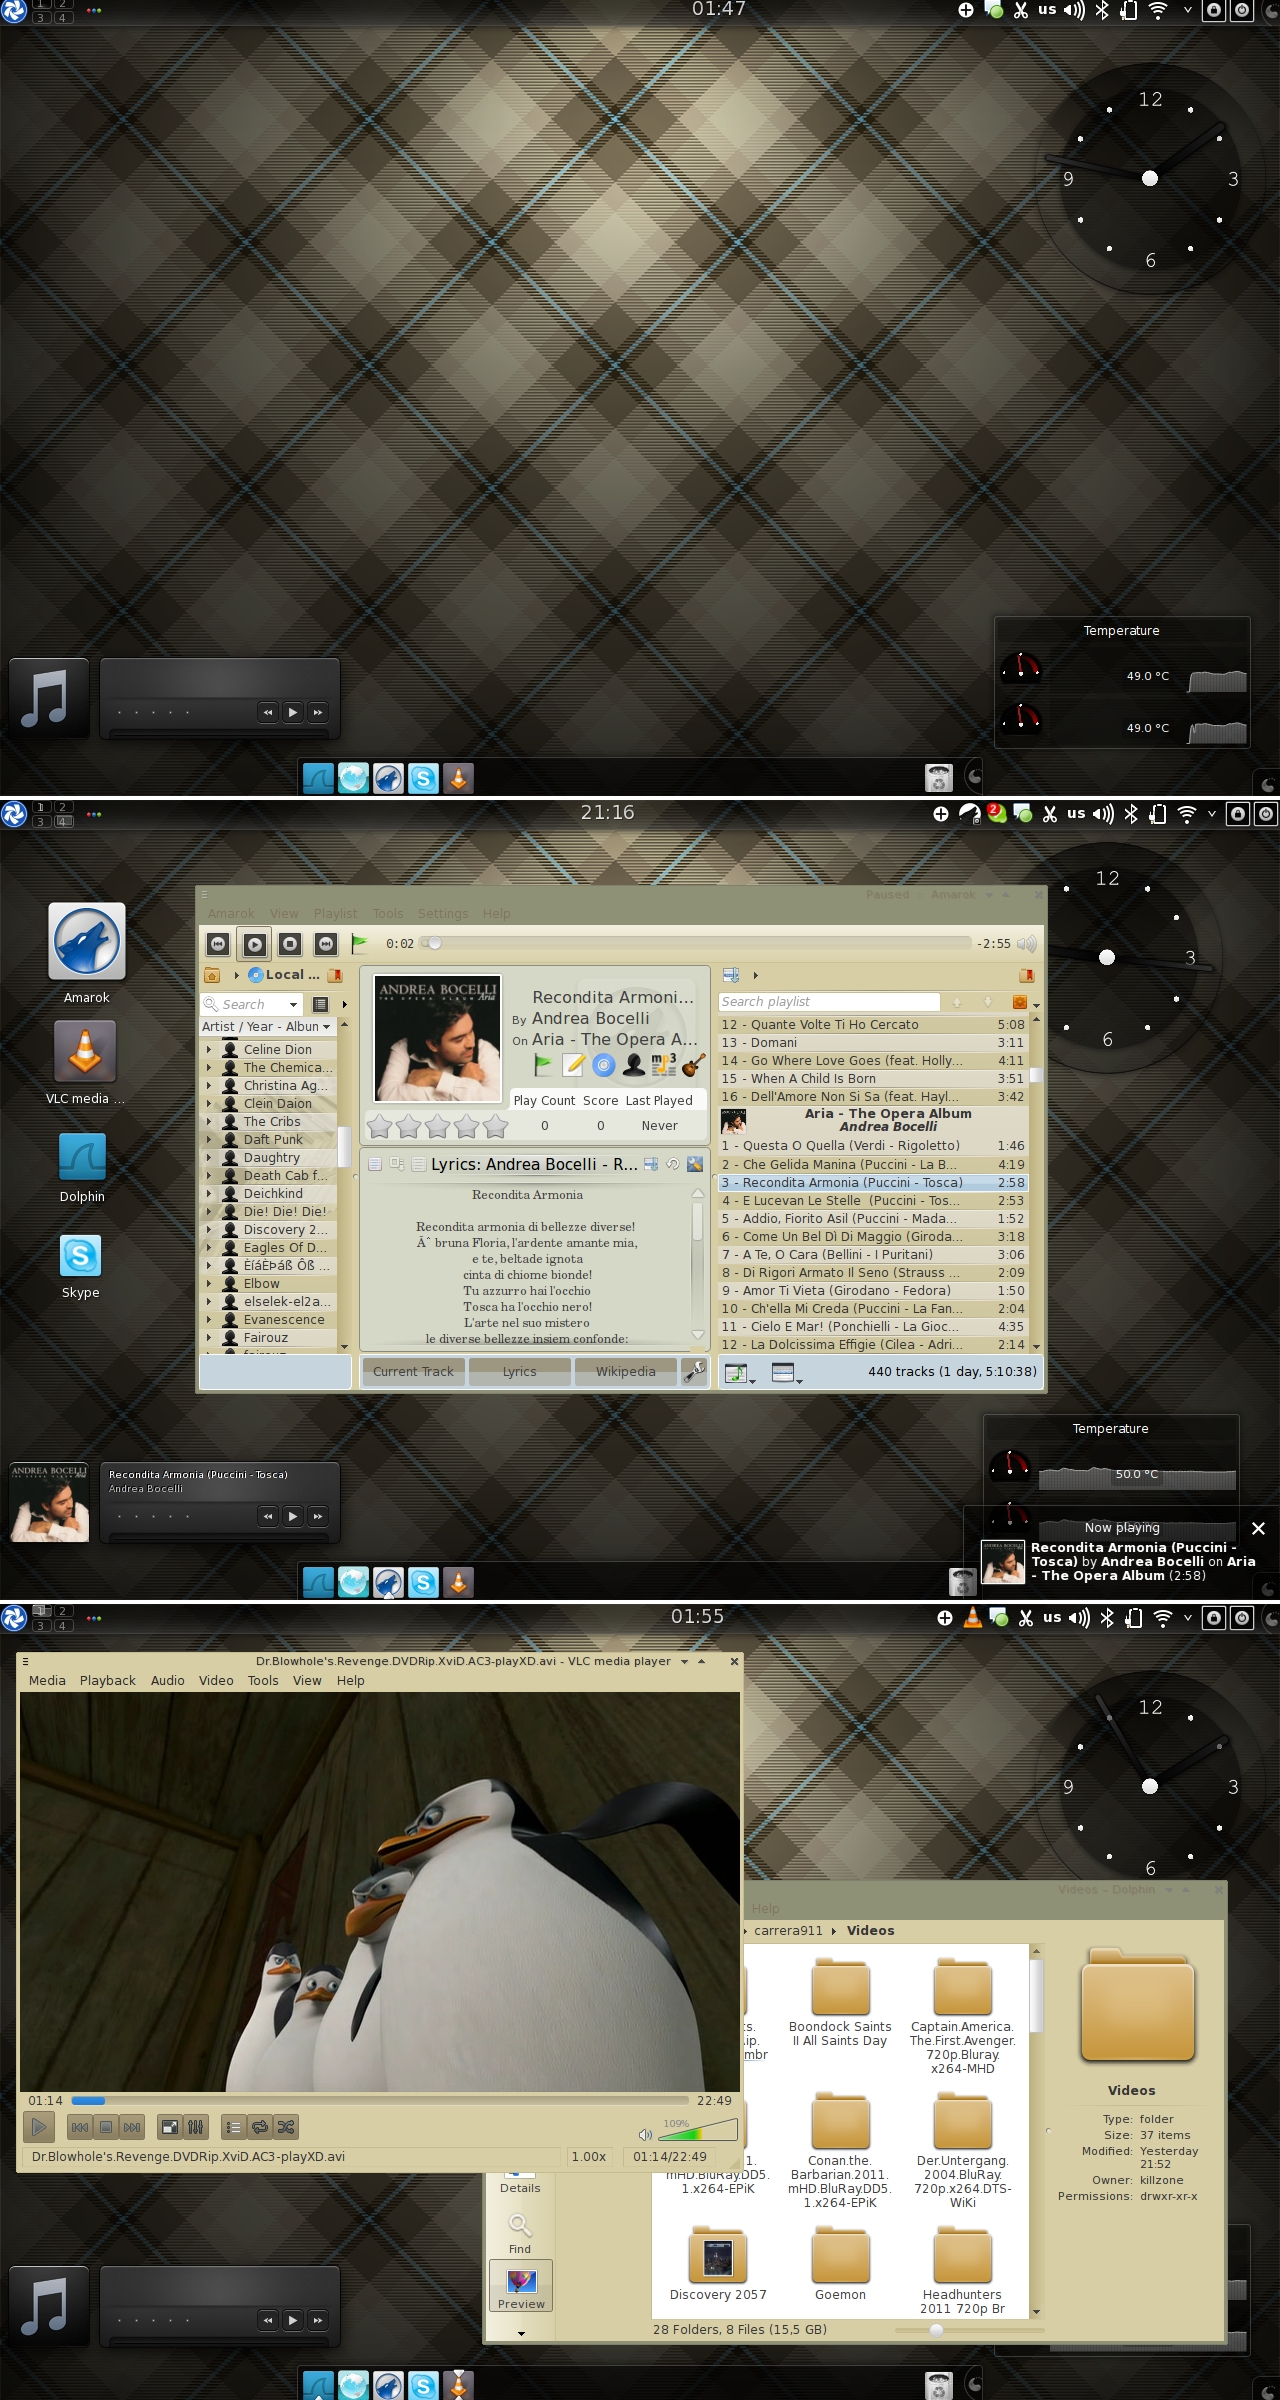Image resolution: width=1280 pixels, height=2400 pixels.
Task: Click the home icon in Amarok's browser breadcrumb
Action: tap(212, 975)
